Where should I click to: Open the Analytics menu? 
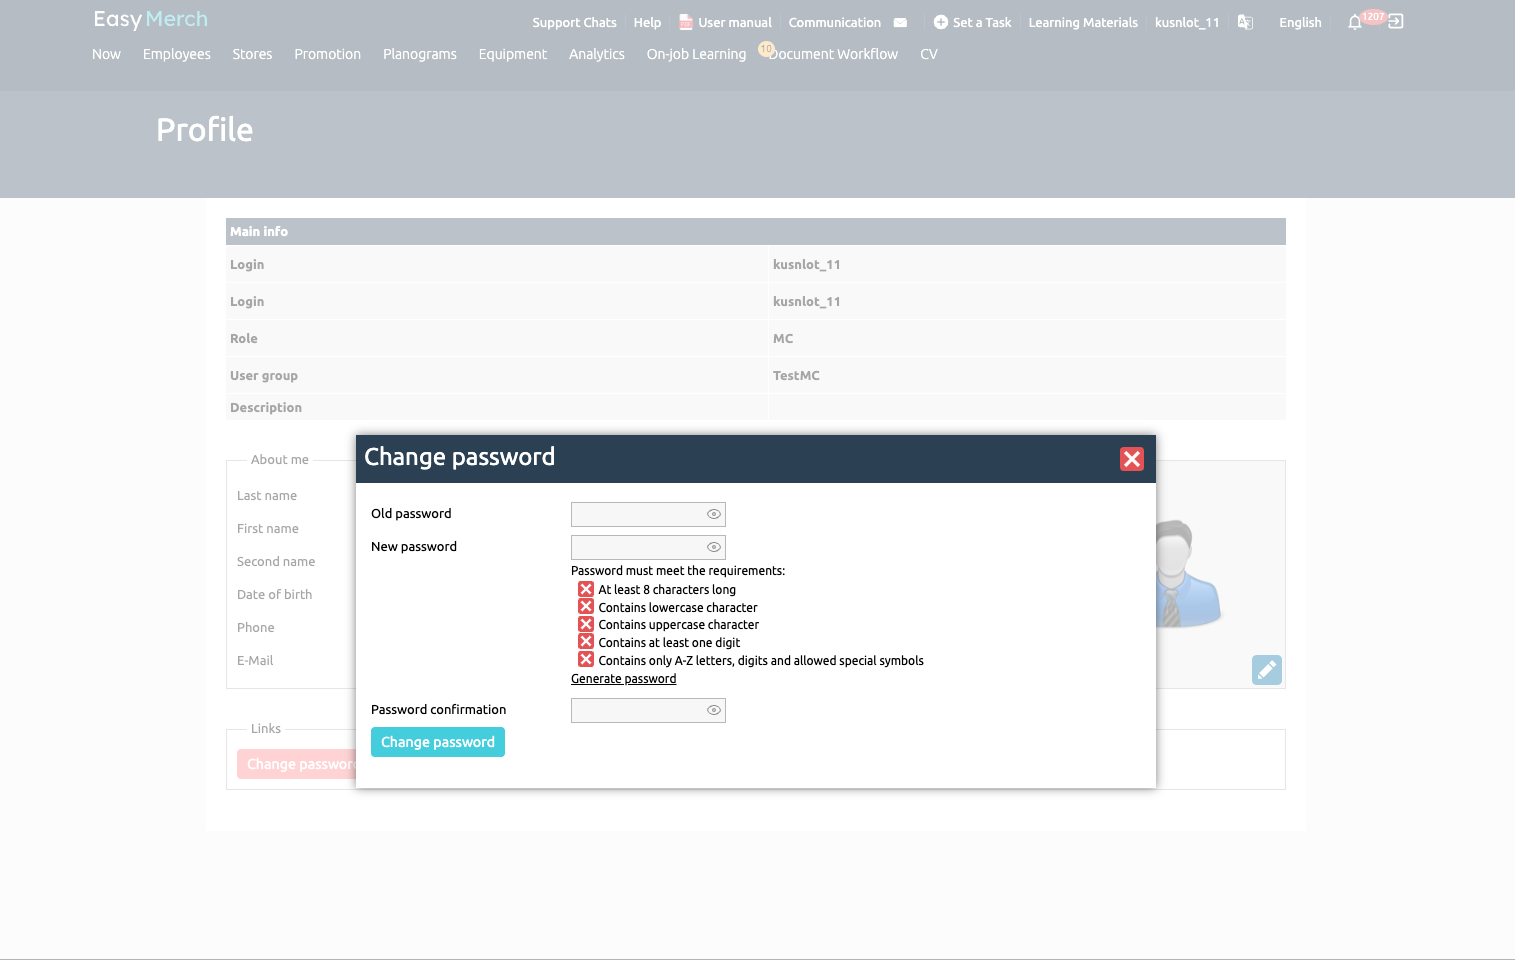point(596,54)
